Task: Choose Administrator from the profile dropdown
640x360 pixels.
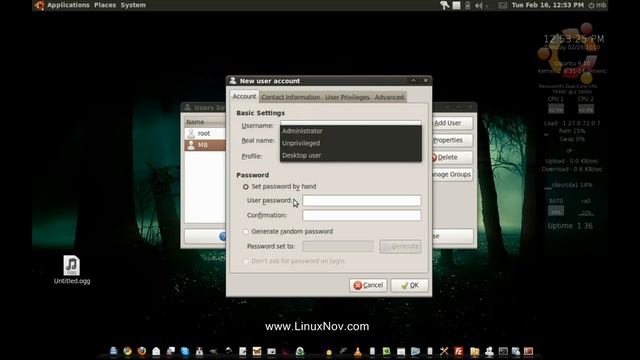Action: (351, 131)
